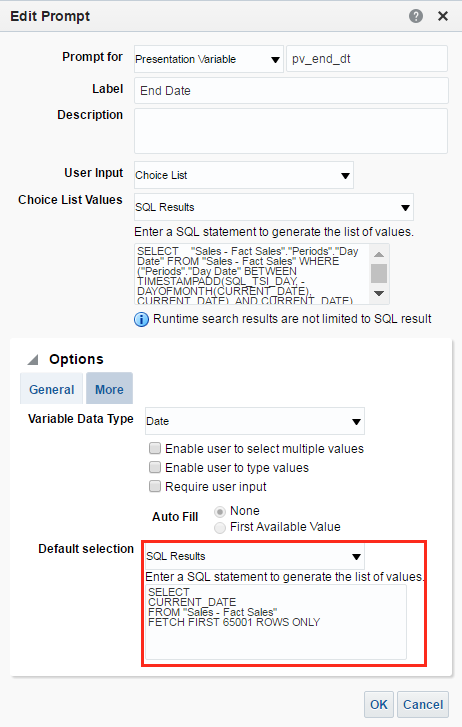The height and width of the screenshot is (727, 462).
Task: Collapse the Options section triangle
Action: [32, 359]
